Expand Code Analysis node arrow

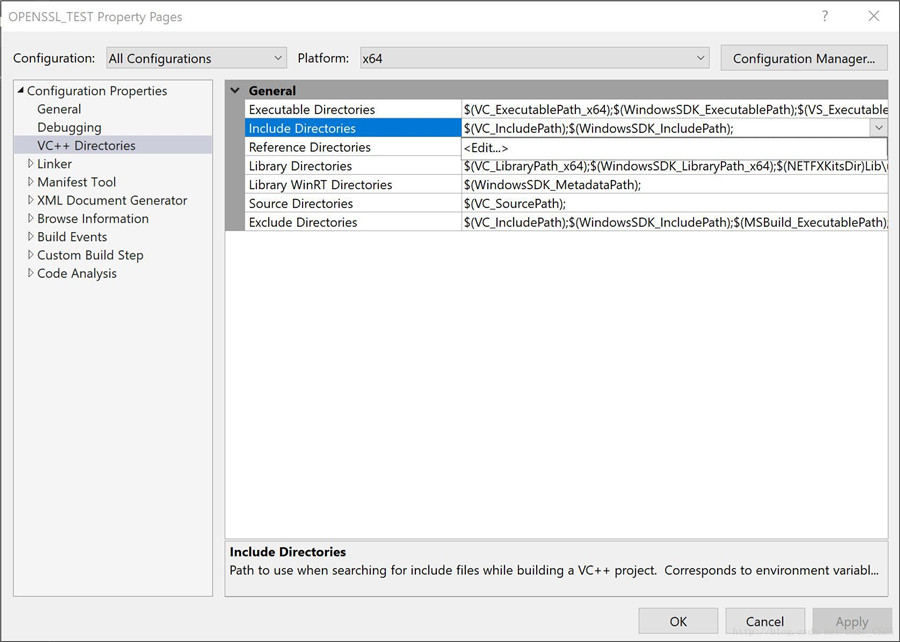point(30,273)
